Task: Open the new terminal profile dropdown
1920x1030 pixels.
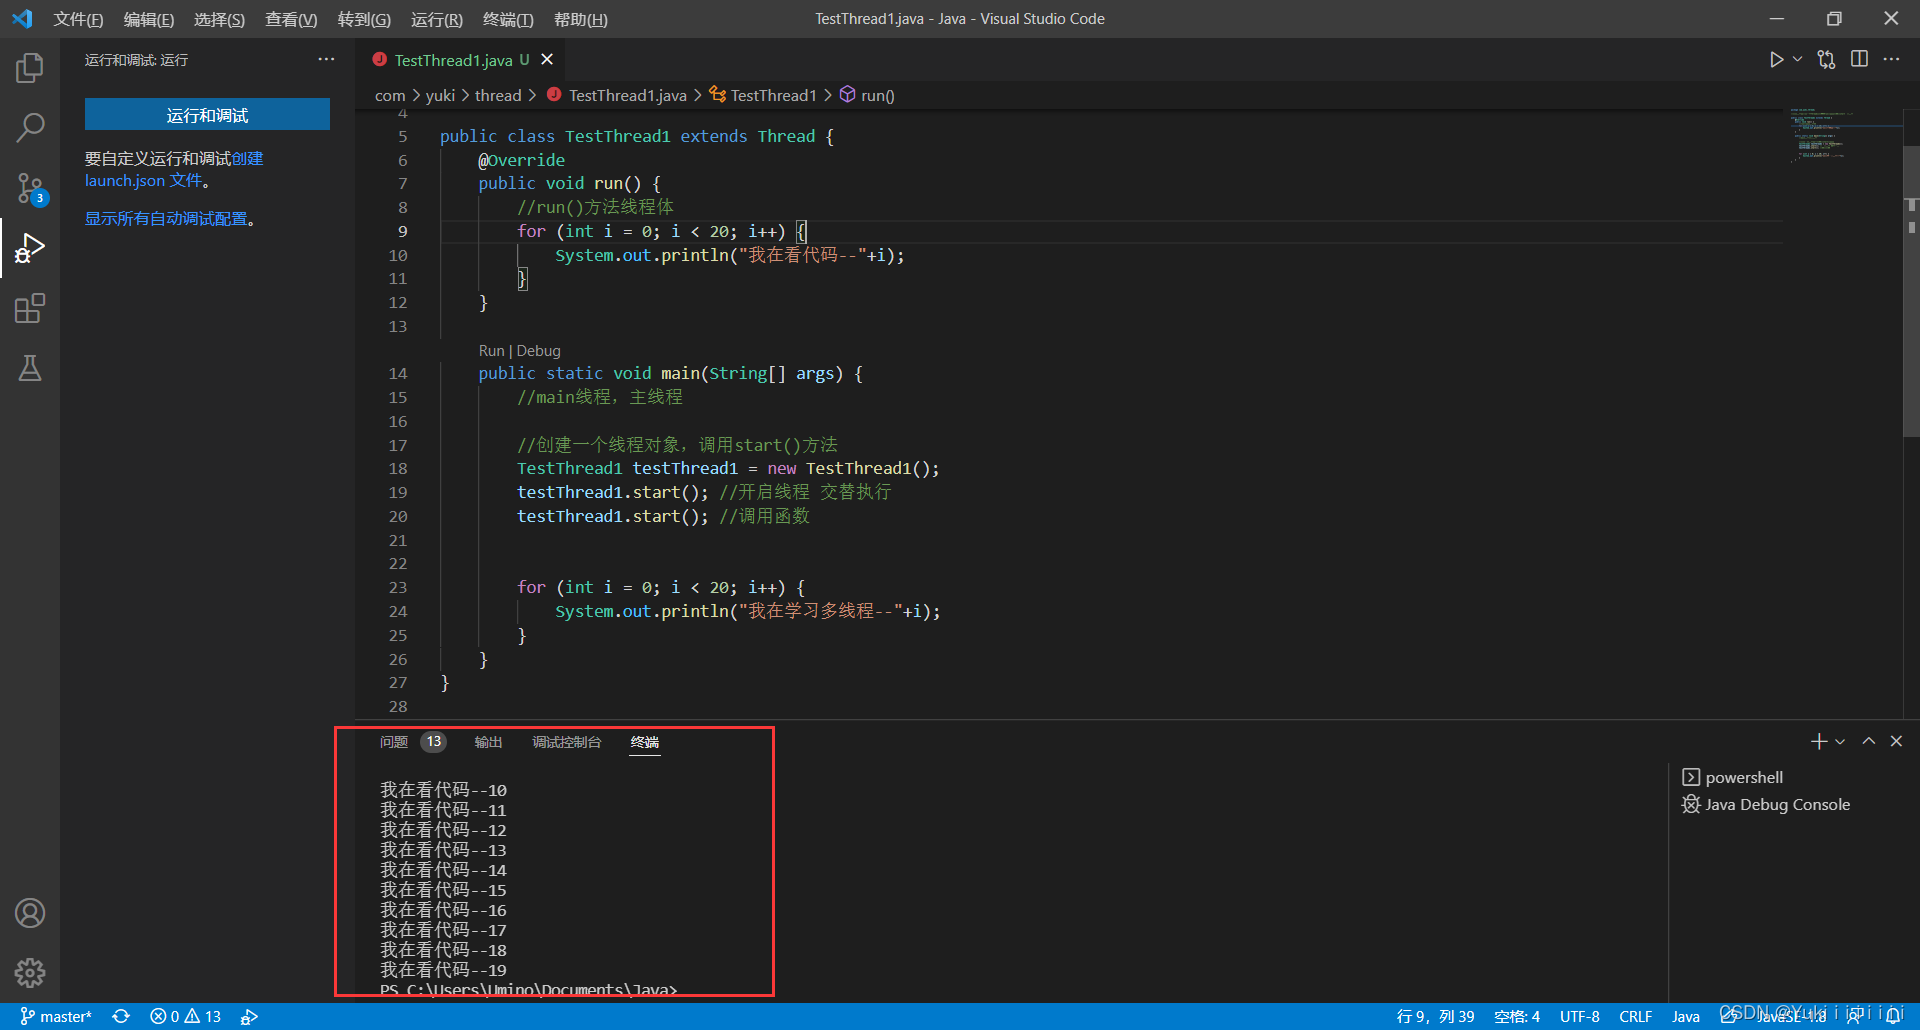Action: pyautogui.click(x=1840, y=741)
